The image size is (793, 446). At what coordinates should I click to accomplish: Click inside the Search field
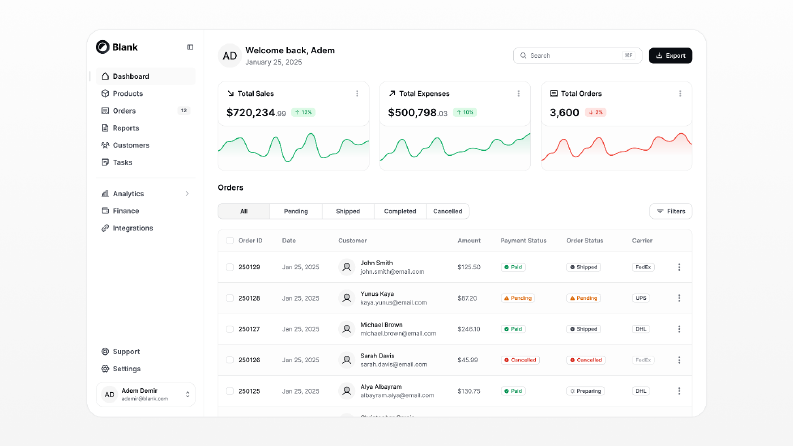click(578, 56)
